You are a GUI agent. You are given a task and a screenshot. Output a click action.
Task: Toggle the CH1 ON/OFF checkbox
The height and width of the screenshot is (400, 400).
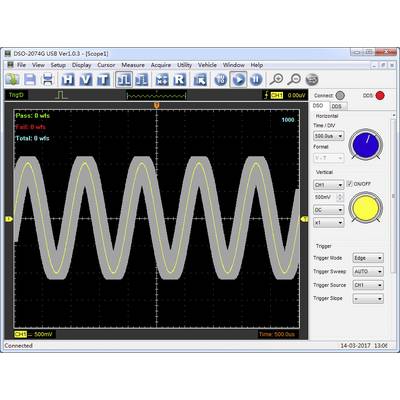click(350, 184)
